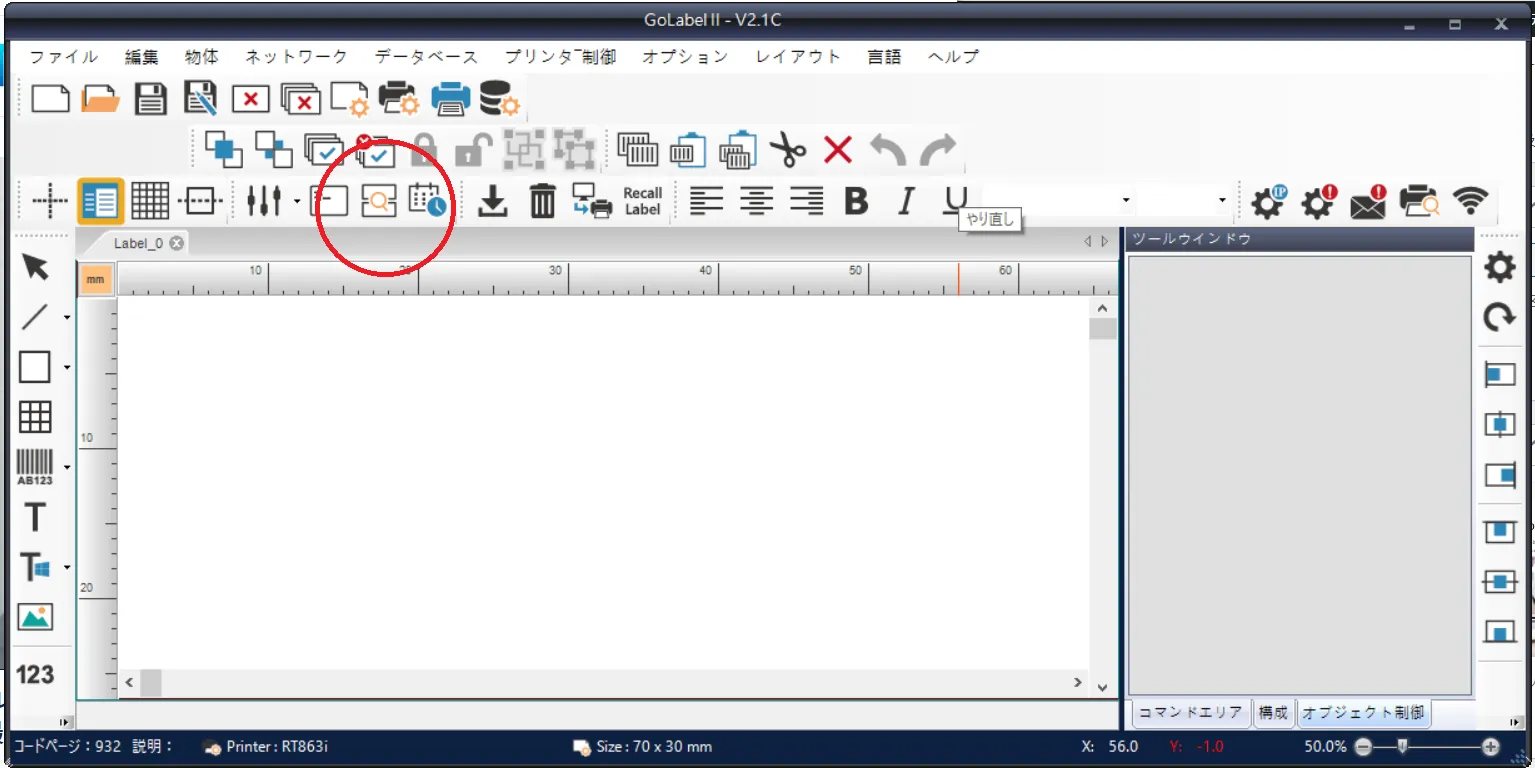
Task: Cut selection with scissors icon
Action: point(788,150)
